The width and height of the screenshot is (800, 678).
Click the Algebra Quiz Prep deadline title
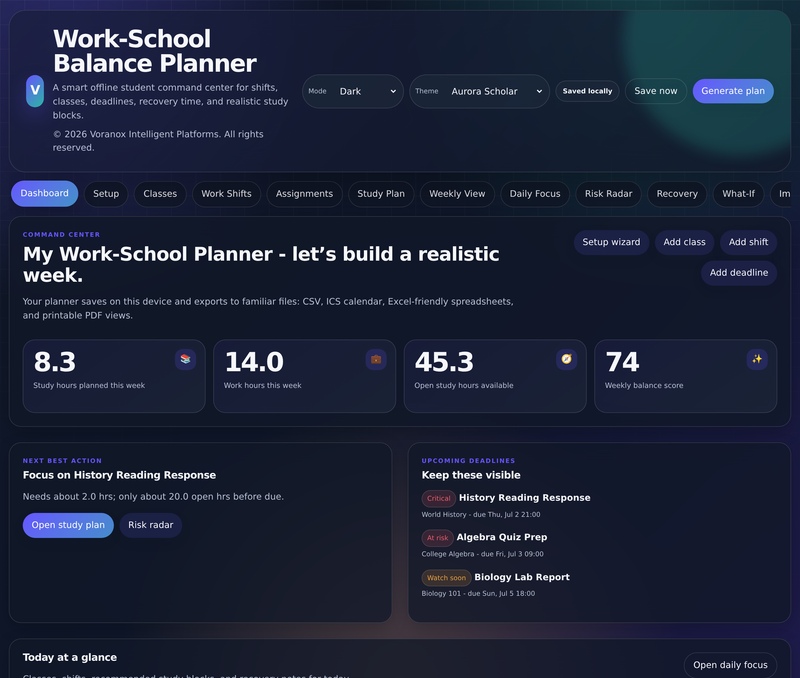point(502,537)
